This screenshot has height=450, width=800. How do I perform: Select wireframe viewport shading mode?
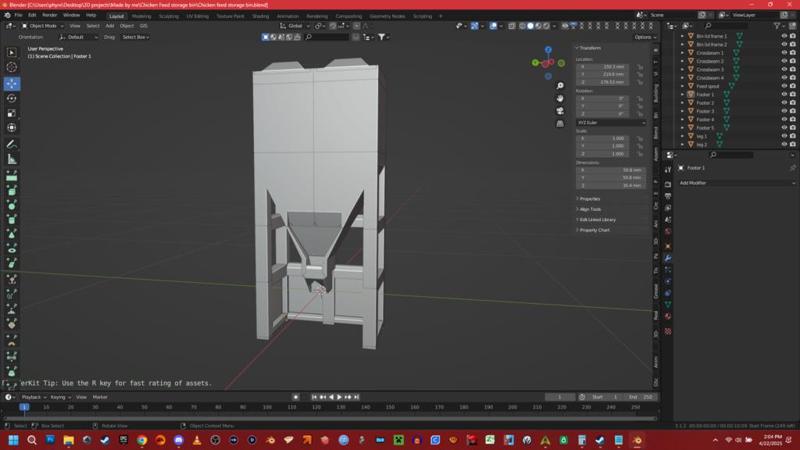(522, 26)
